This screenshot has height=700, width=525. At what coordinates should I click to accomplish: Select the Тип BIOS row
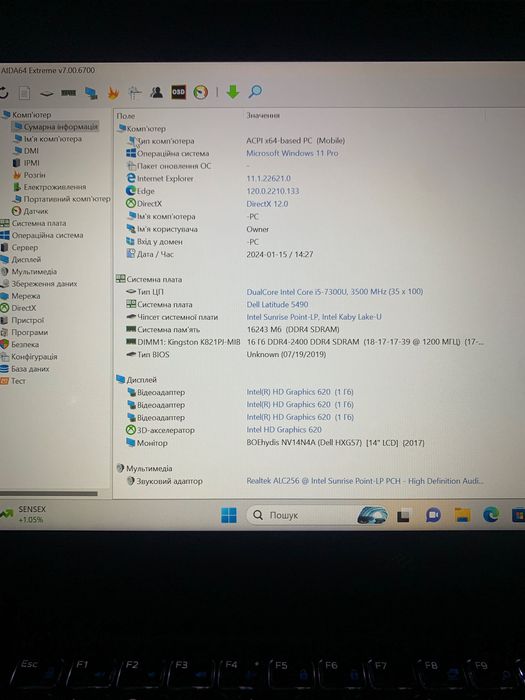click(226, 354)
